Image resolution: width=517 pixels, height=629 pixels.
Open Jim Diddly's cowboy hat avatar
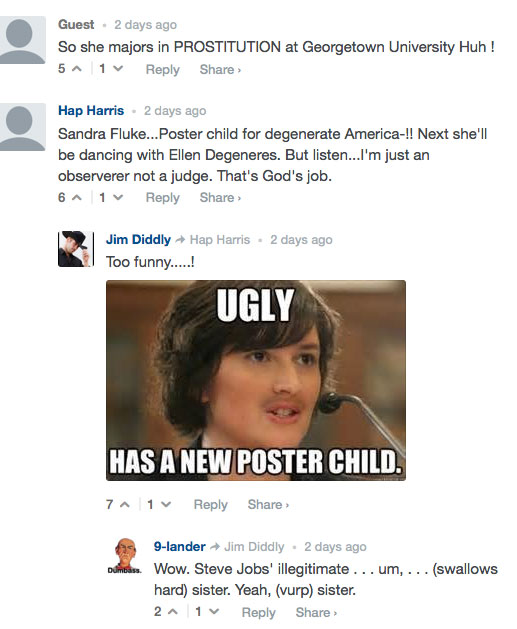(76, 249)
